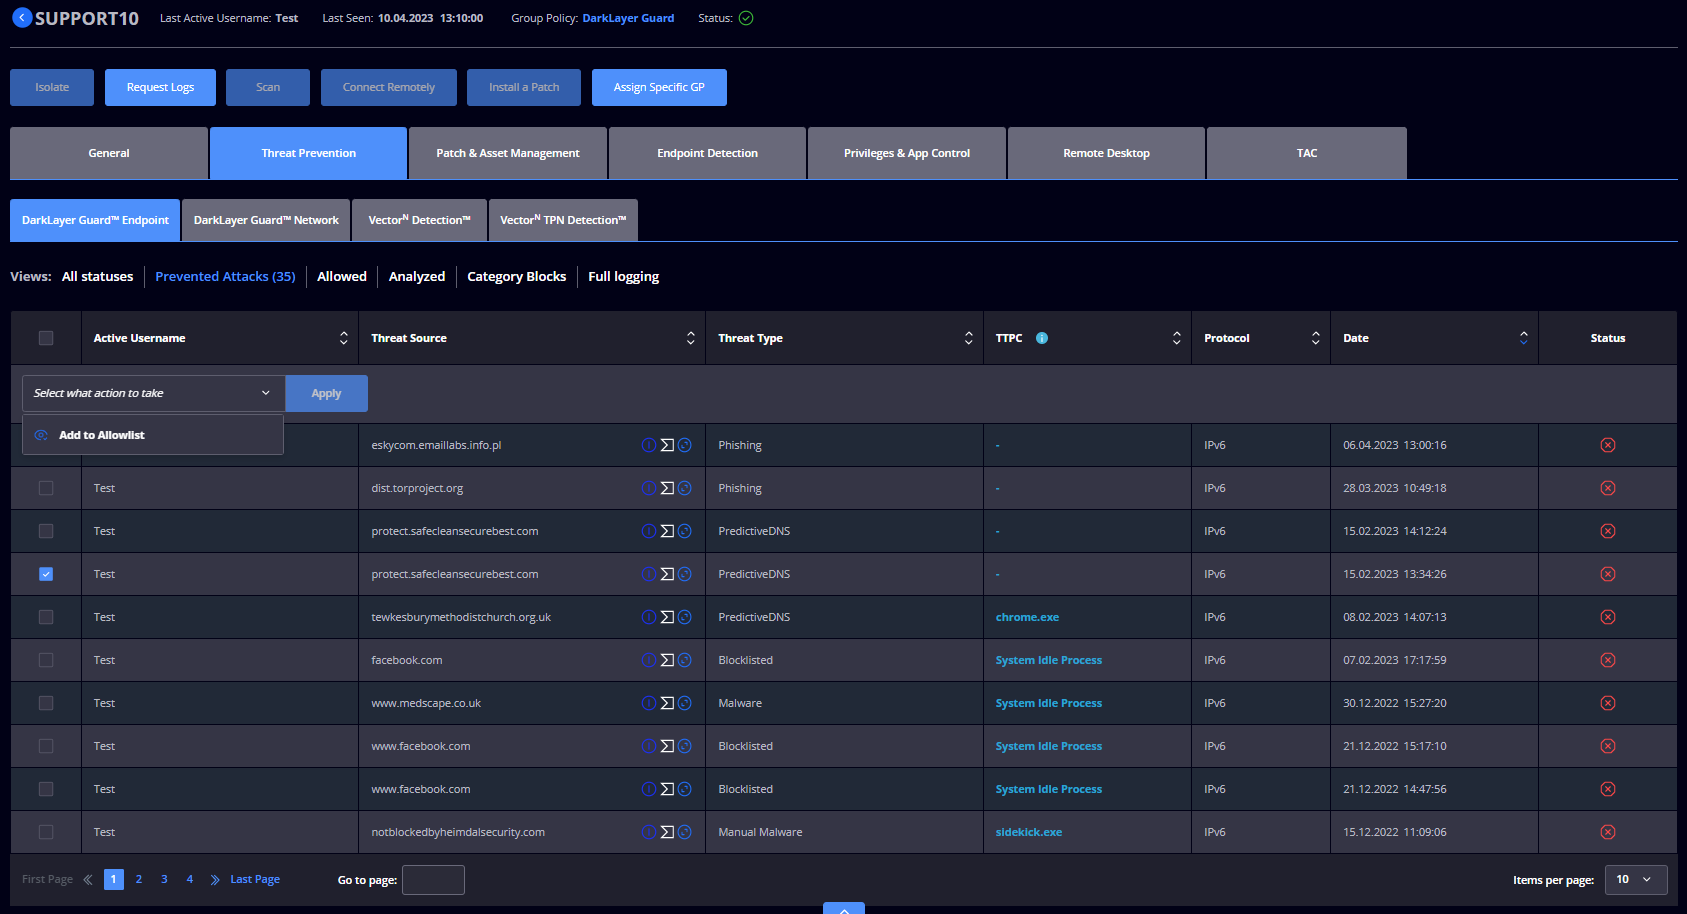Check the box for the notblockedbyheimdalsecurity.com row
This screenshot has height=914, width=1687.
46,832
